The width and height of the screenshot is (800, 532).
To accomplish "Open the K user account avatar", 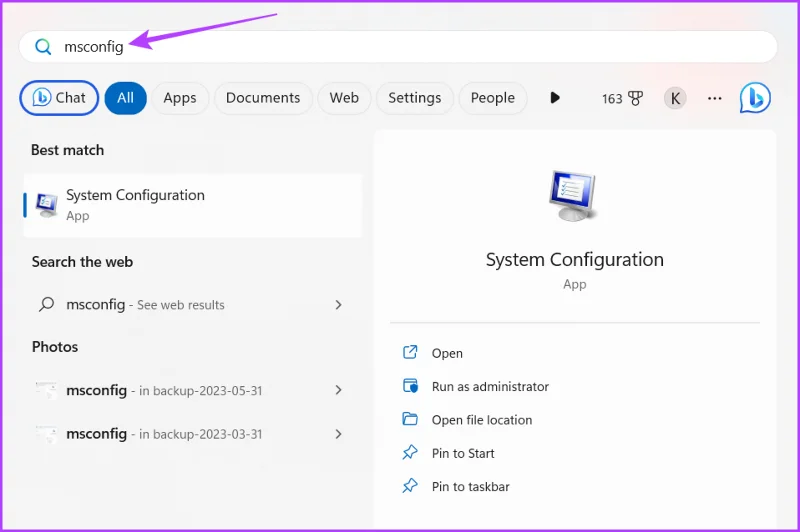I will pyautogui.click(x=675, y=98).
